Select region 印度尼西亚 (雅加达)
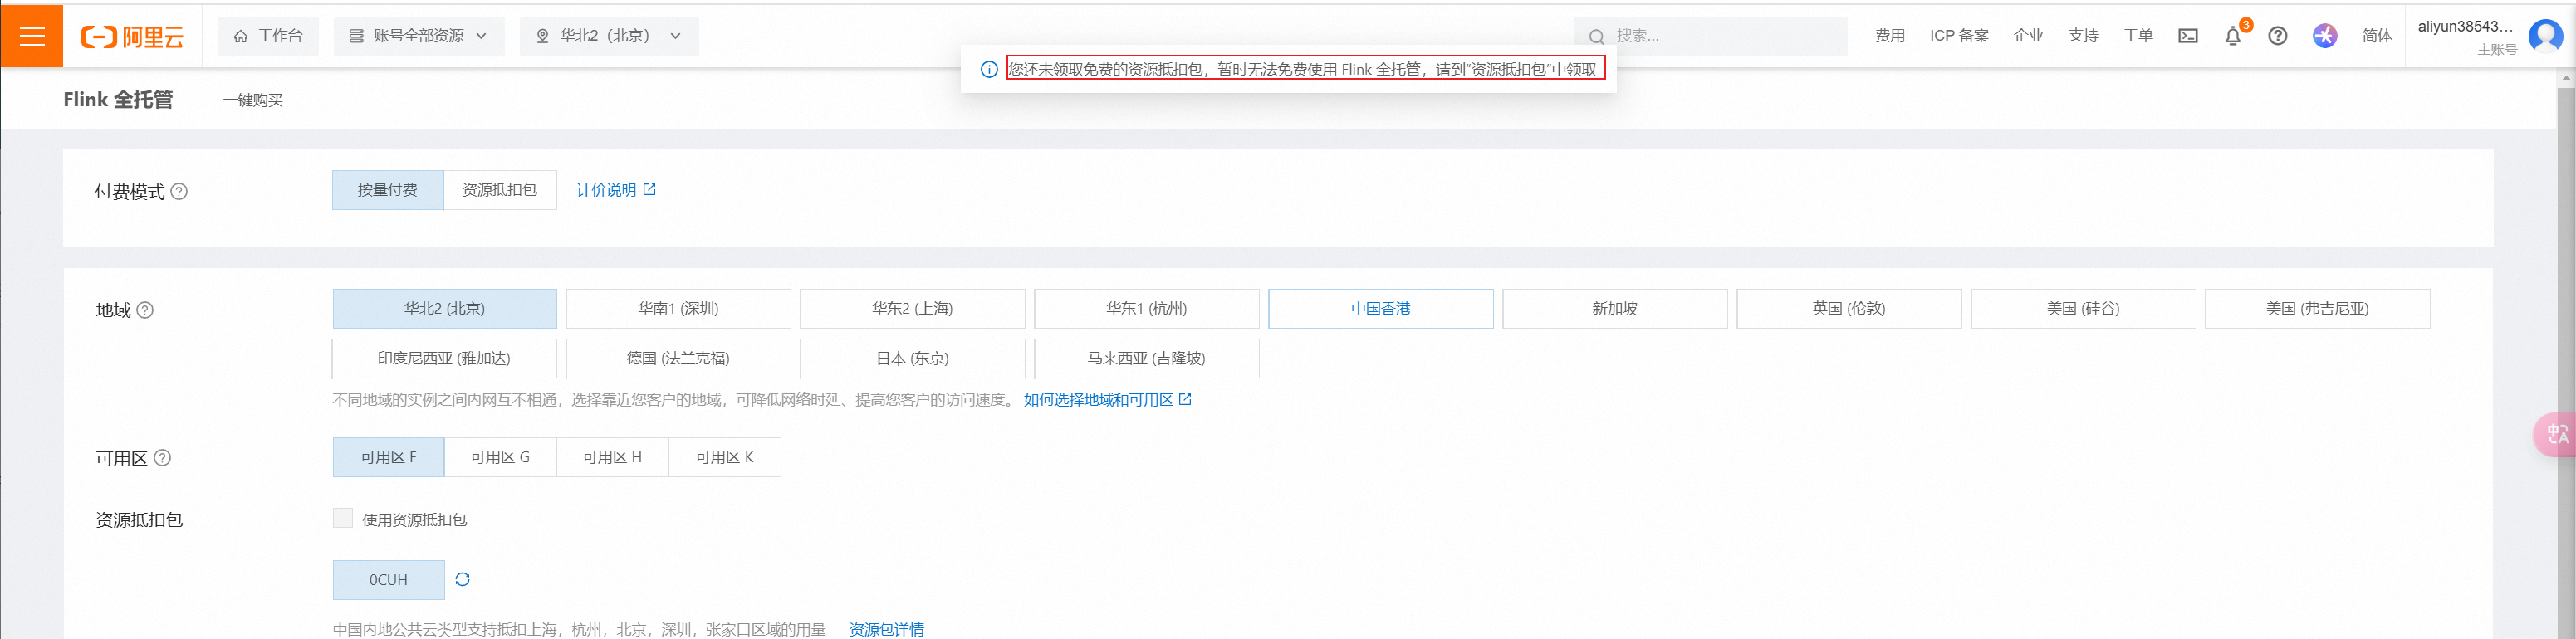 point(445,359)
